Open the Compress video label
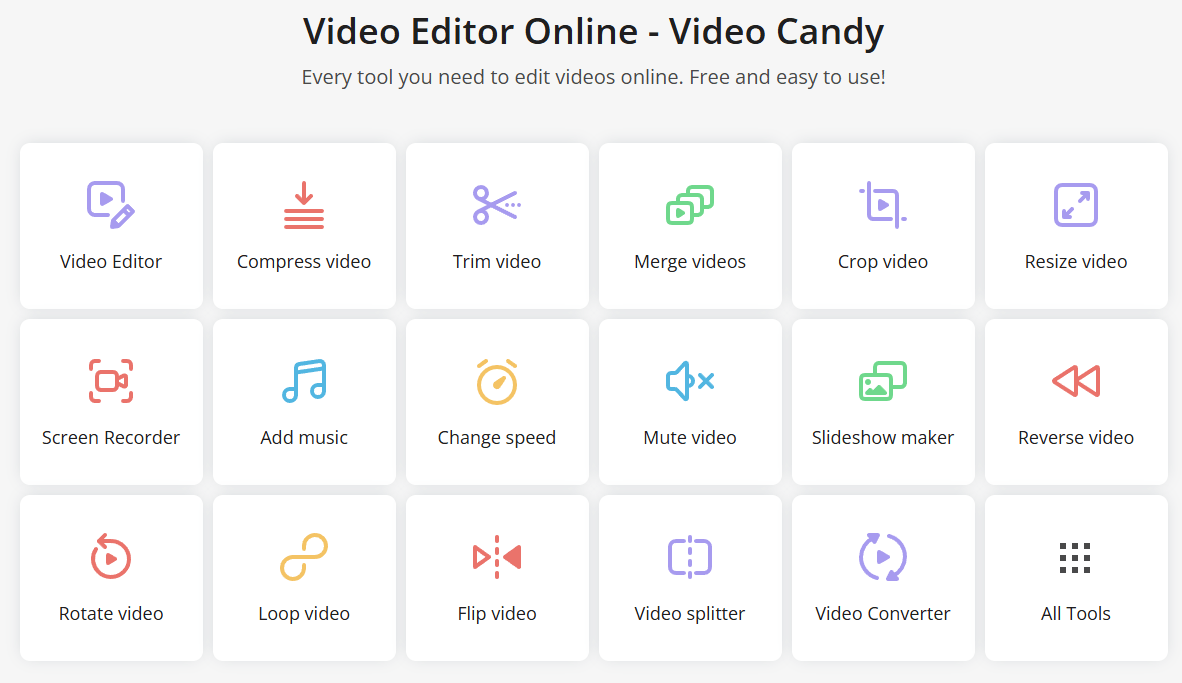Screen dimensions: 1182x683 click(x=304, y=262)
